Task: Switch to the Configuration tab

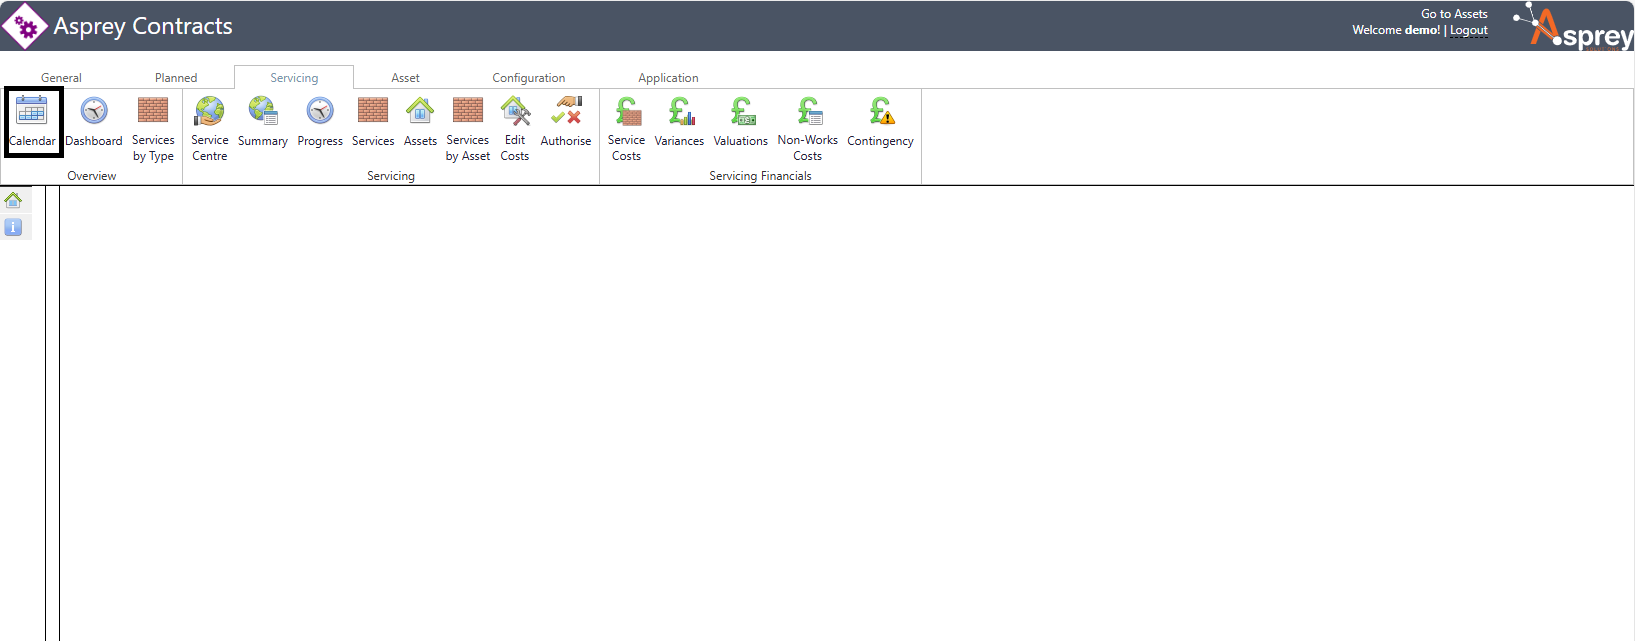Action: click(x=528, y=78)
